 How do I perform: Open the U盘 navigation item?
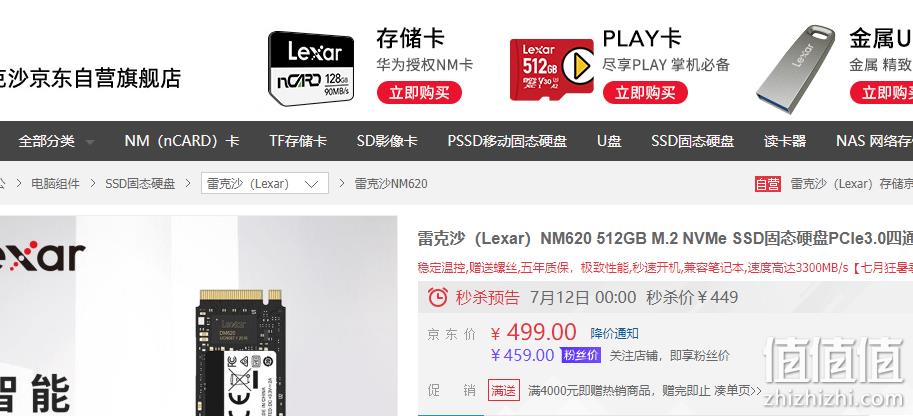609,141
